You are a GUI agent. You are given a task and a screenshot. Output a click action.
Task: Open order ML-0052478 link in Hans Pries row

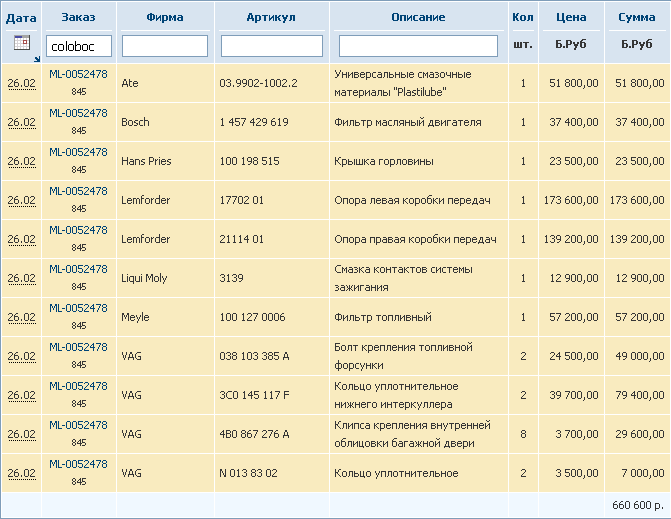tap(78, 152)
